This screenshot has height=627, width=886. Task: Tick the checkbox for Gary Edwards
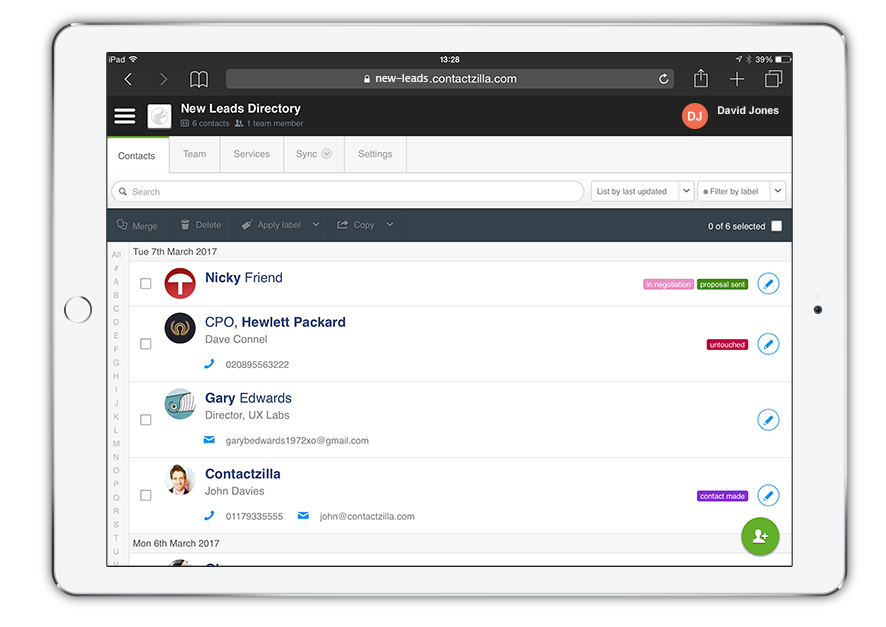pyautogui.click(x=146, y=420)
